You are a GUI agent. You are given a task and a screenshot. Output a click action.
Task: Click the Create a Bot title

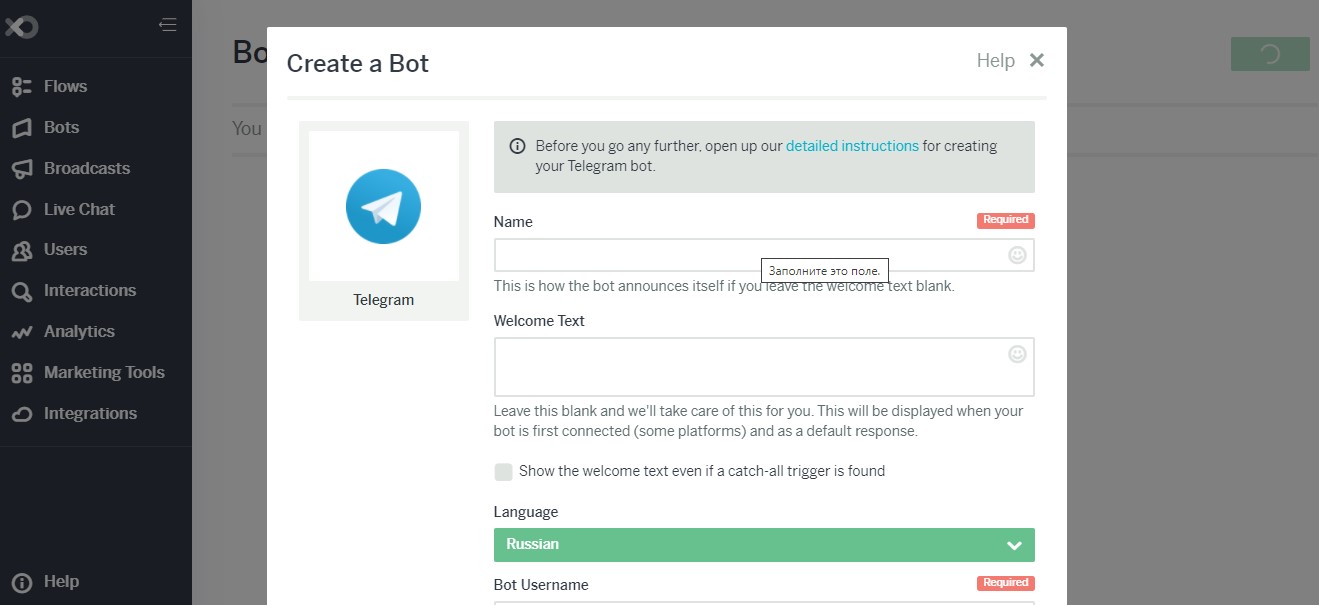pos(358,64)
